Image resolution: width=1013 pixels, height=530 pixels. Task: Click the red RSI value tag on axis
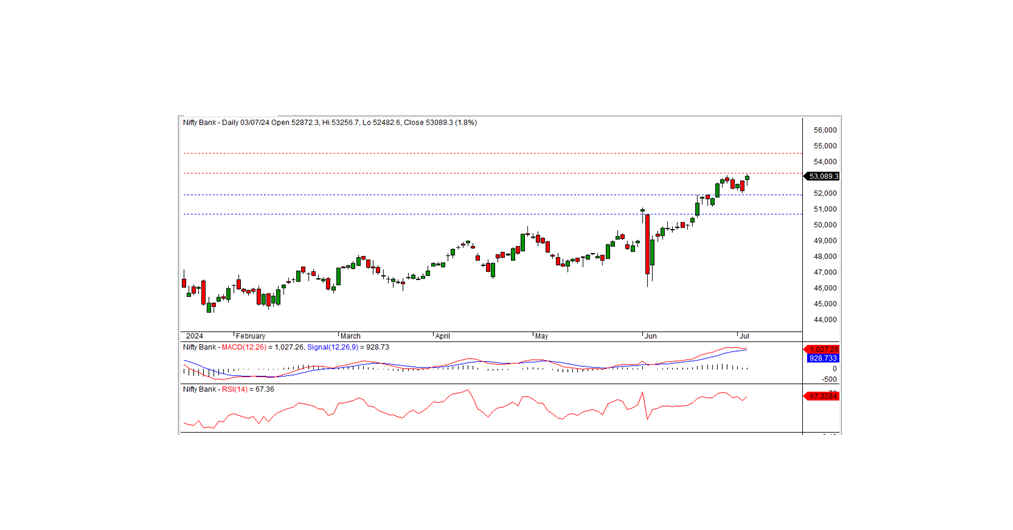coord(822,396)
